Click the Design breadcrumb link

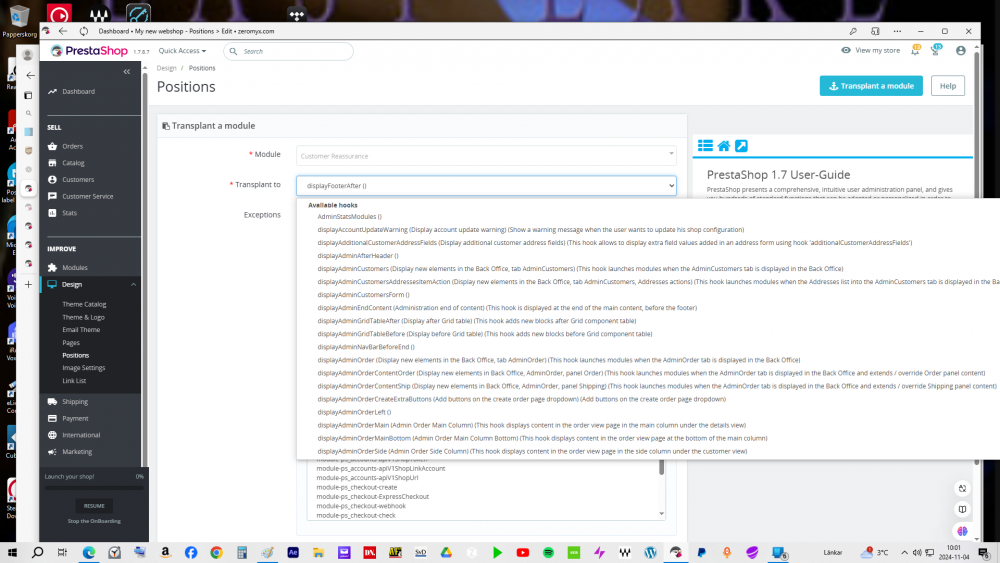pos(166,68)
